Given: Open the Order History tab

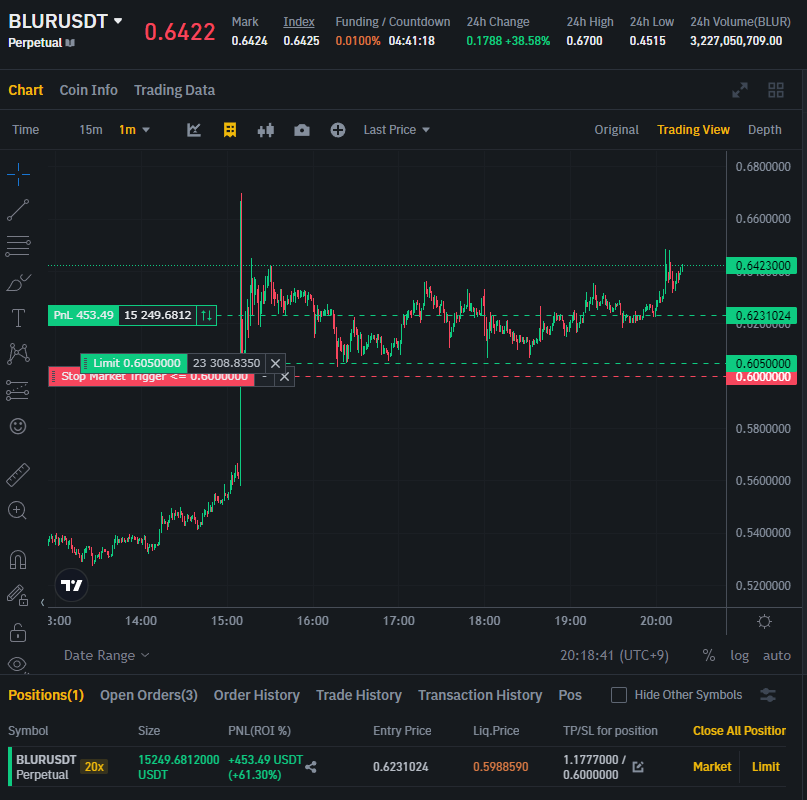Looking at the screenshot, I should (257, 695).
